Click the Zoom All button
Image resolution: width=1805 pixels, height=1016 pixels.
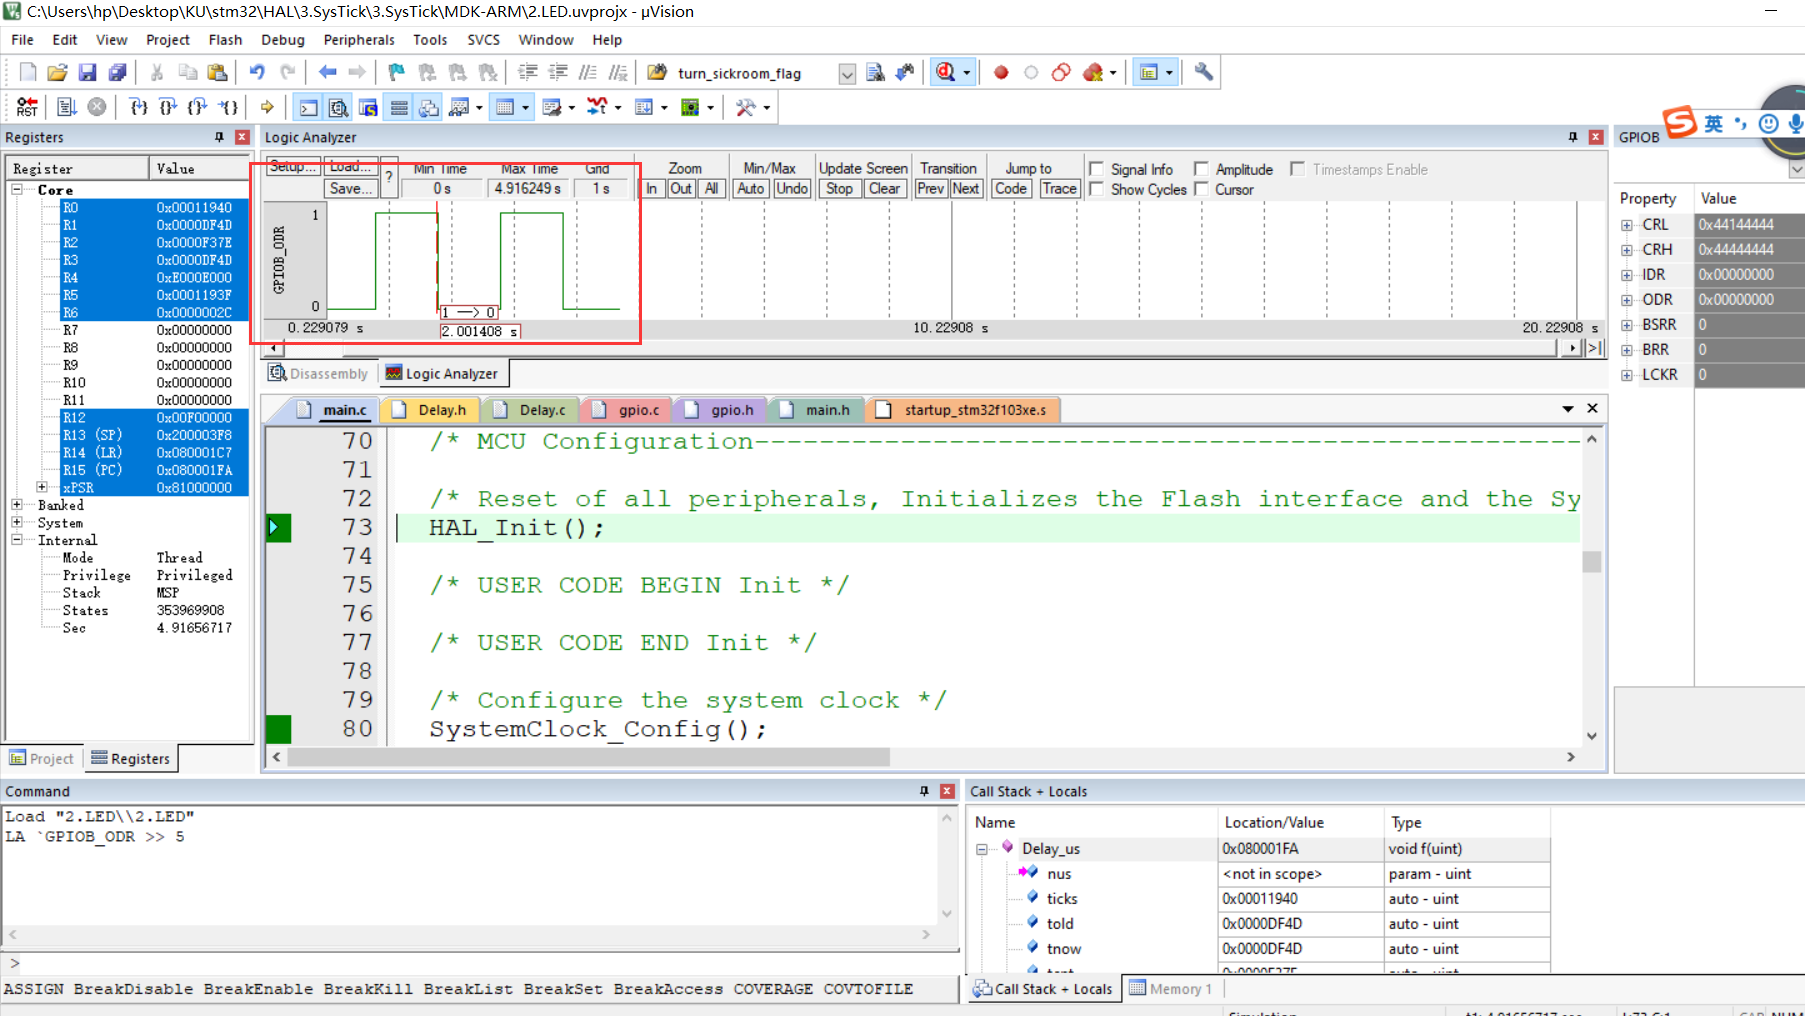[711, 189]
